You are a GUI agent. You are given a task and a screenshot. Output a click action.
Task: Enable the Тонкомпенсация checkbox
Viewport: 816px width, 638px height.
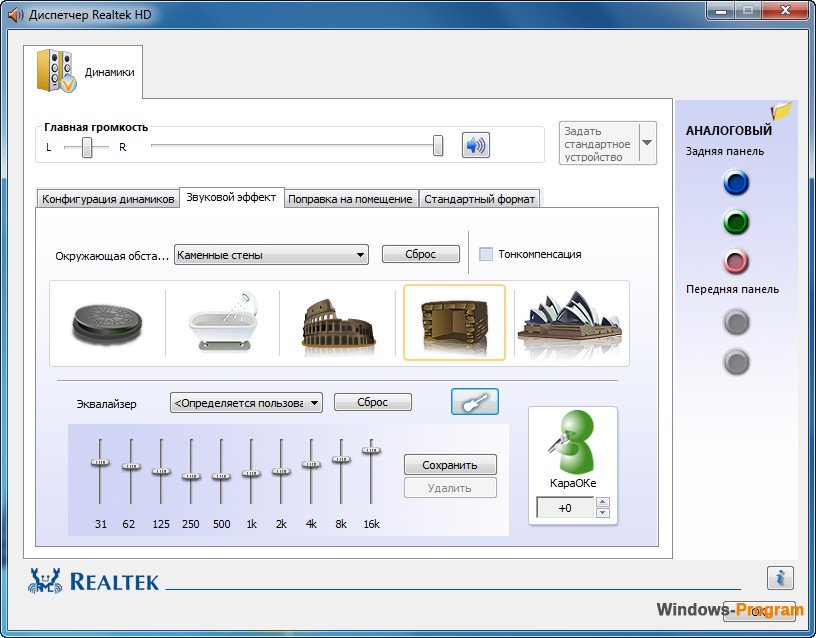[x=486, y=254]
